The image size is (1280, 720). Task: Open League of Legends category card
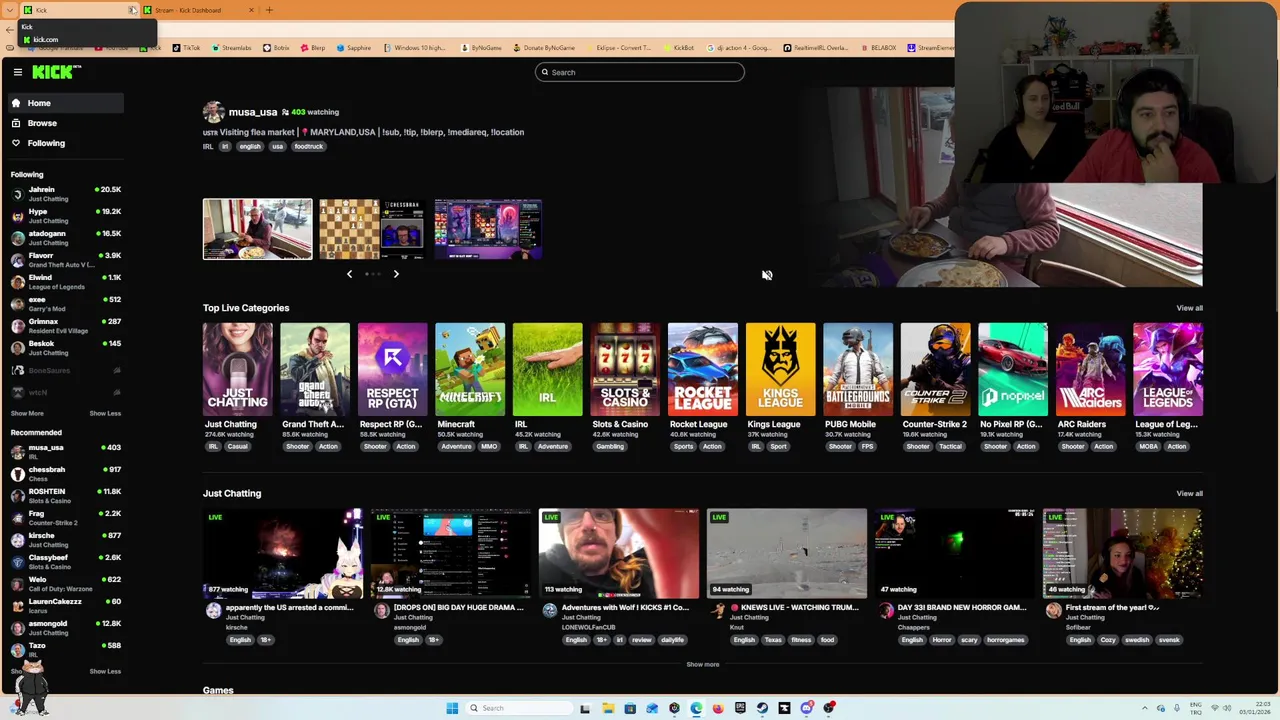pos(1168,369)
